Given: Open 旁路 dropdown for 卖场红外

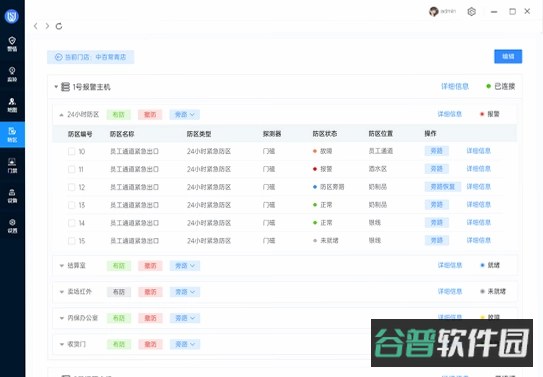Looking at the screenshot, I should click(185, 292).
